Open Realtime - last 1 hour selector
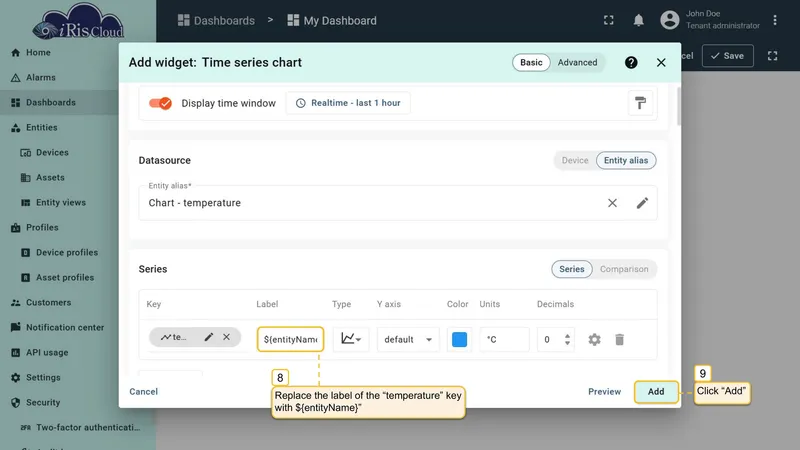This screenshot has height=450, width=800. (348, 103)
